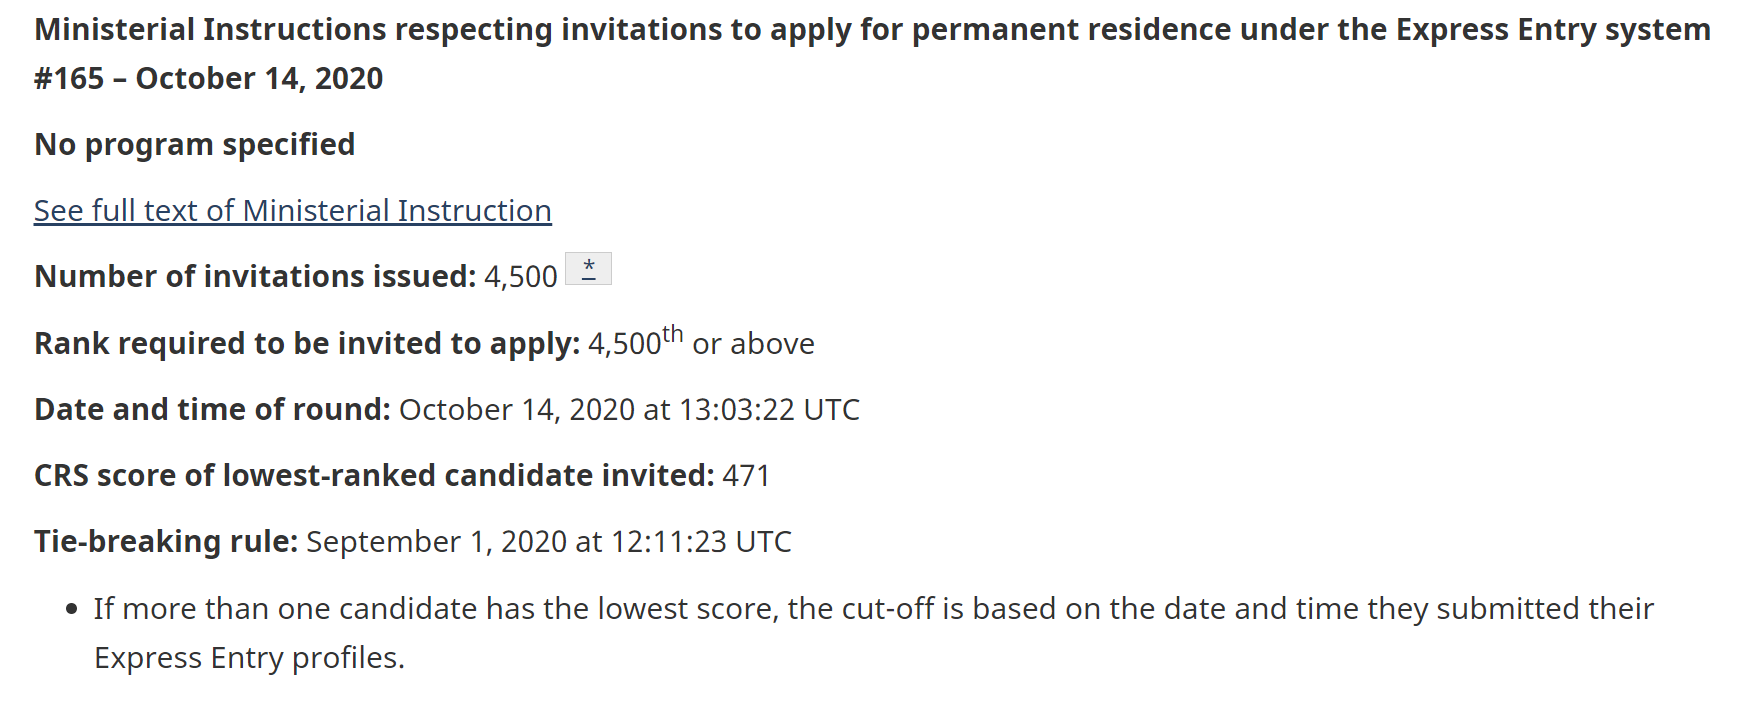Screen dimensions: 1743x709
Task: Click the 'September 1, 2020 at 12:11:23 UTC' text
Action: click(548, 542)
